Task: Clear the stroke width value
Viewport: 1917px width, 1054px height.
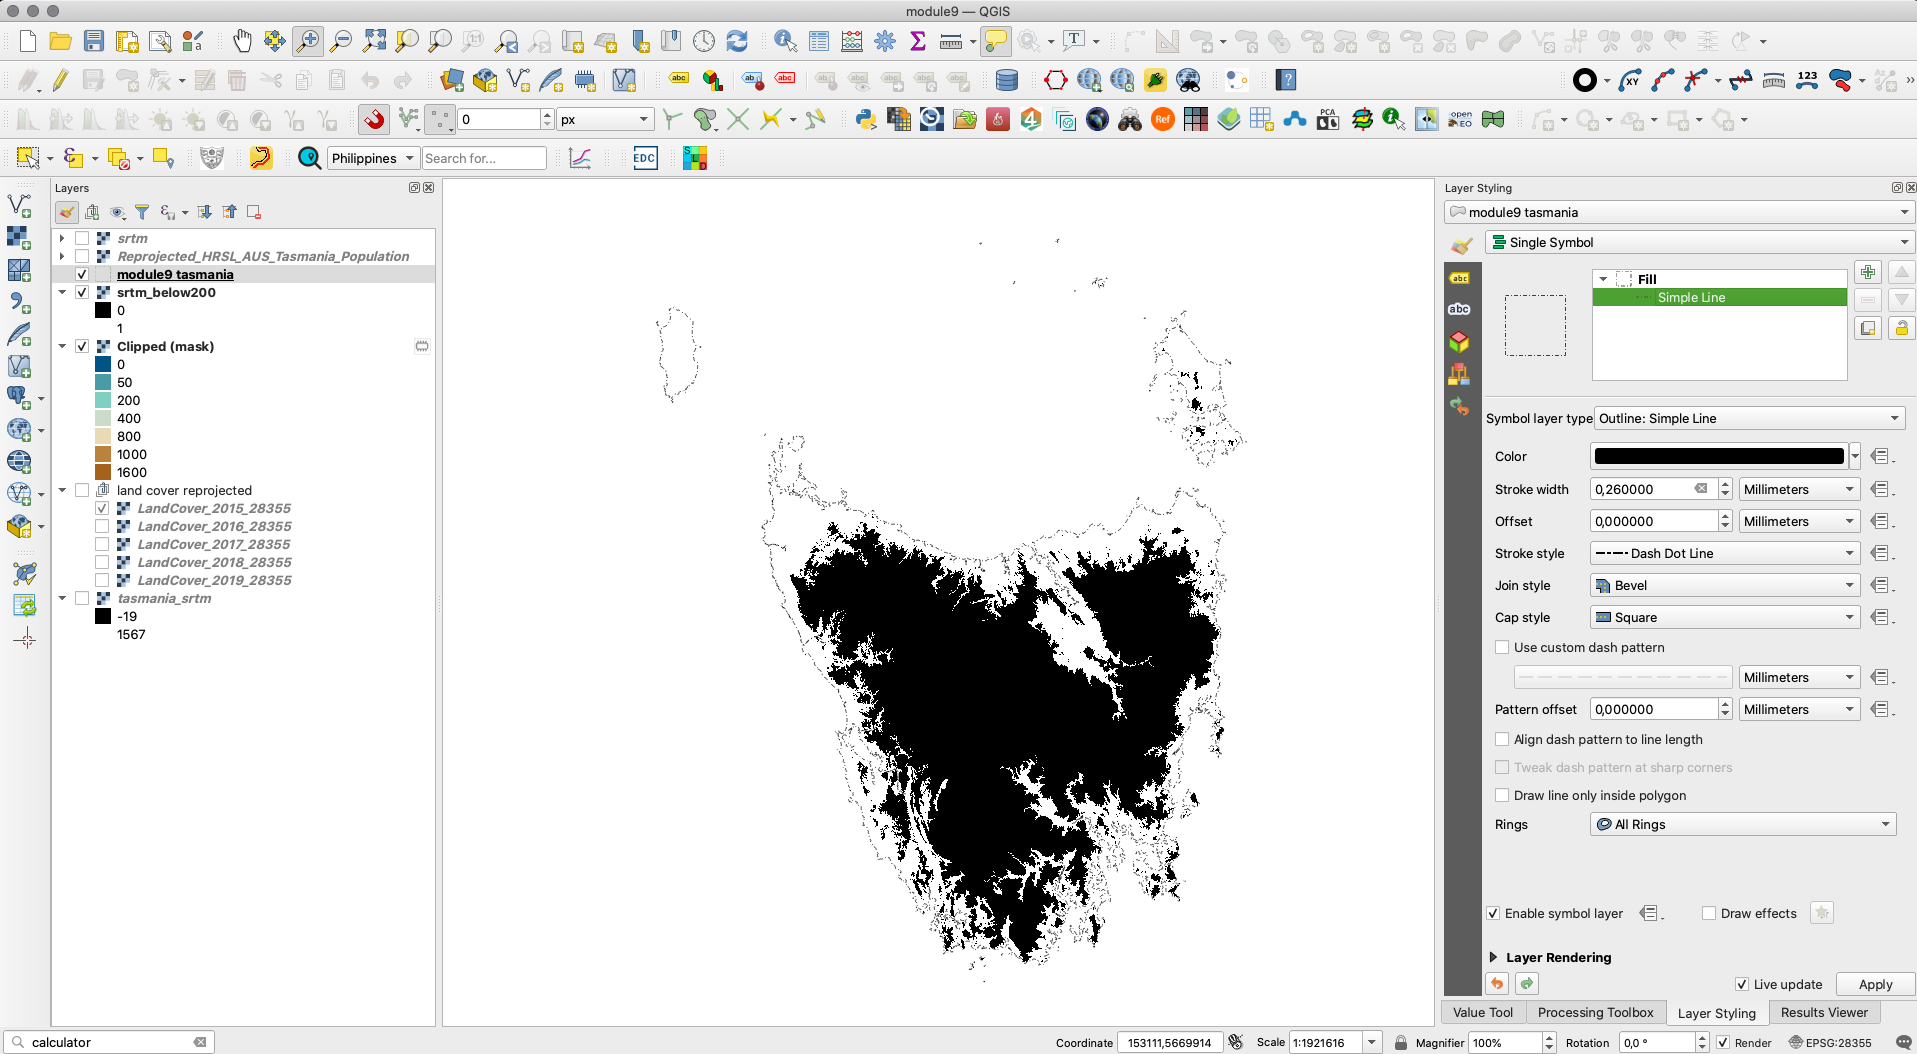Action: (1701, 489)
